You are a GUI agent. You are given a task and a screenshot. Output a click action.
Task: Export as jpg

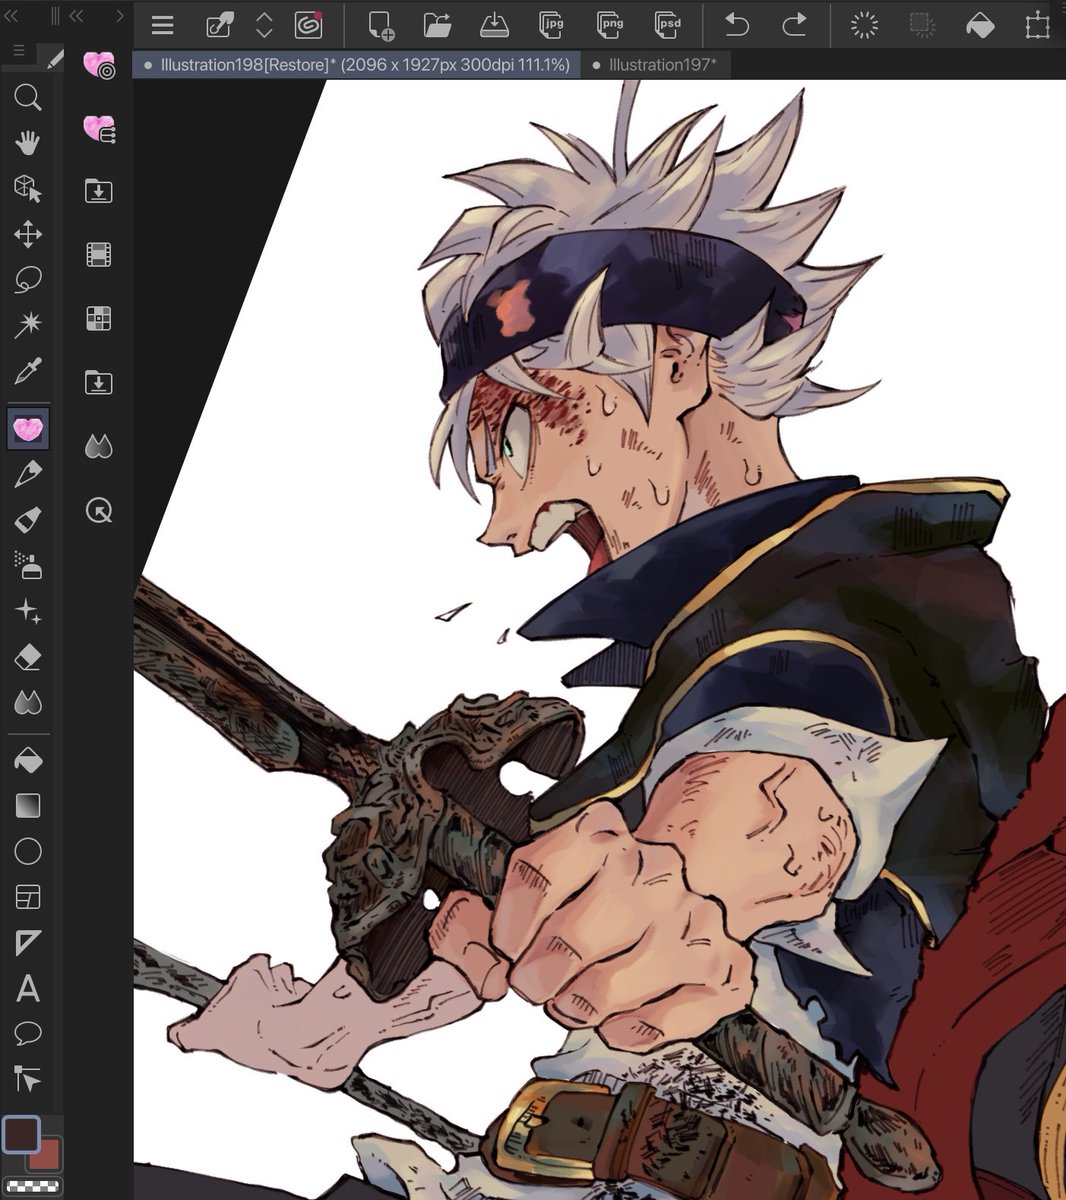(552, 26)
